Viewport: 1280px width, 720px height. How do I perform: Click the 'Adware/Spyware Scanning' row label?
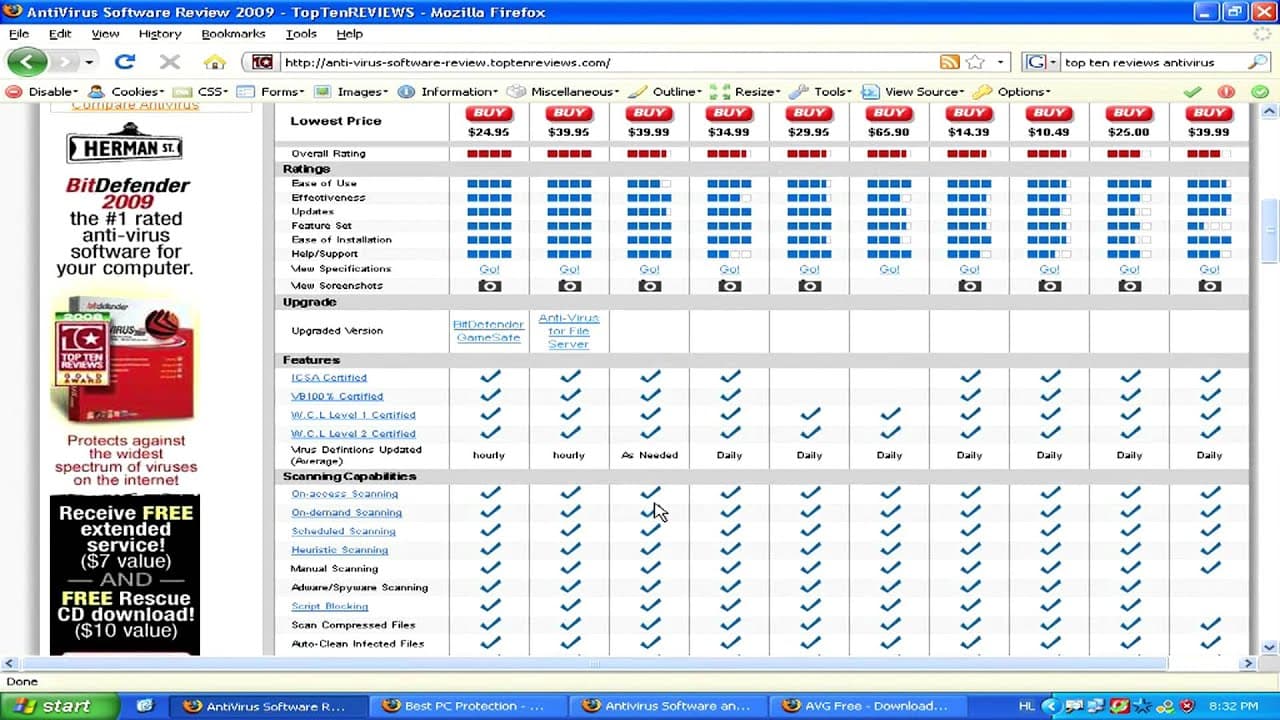[x=359, y=588]
